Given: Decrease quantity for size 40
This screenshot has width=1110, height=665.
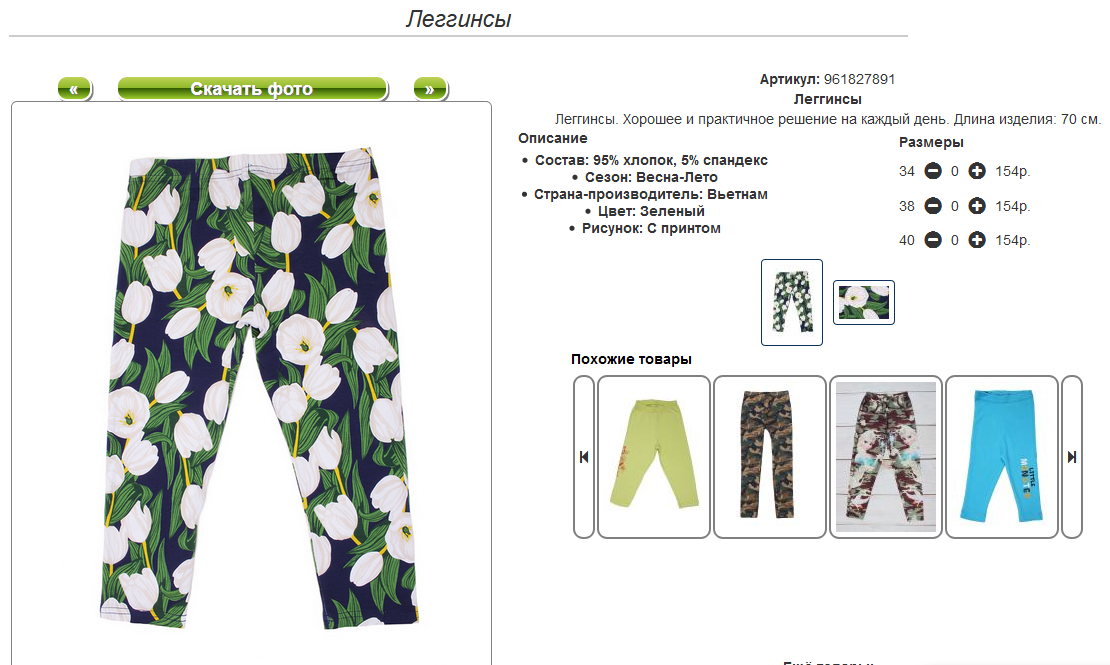Looking at the screenshot, I should [933, 240].
